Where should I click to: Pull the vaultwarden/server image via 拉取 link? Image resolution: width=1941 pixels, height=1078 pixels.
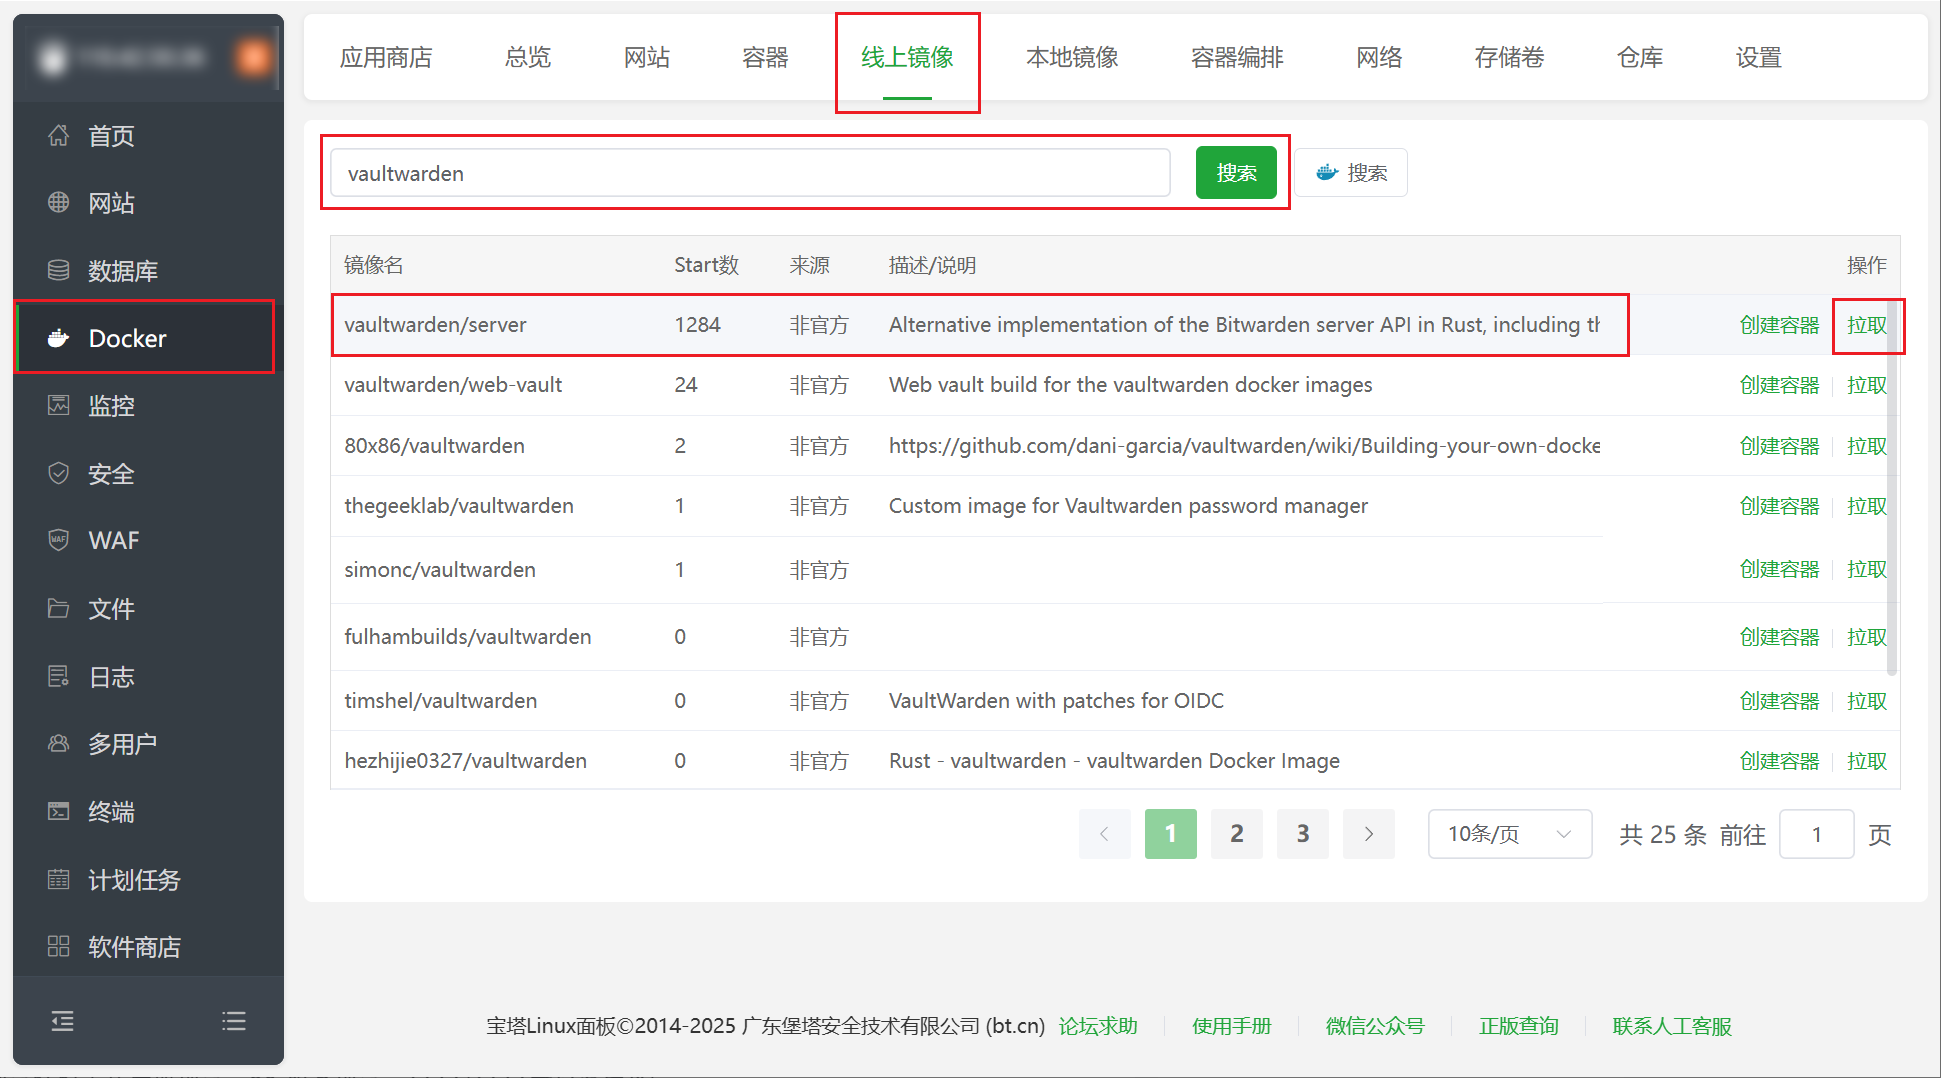(1866, 324)
